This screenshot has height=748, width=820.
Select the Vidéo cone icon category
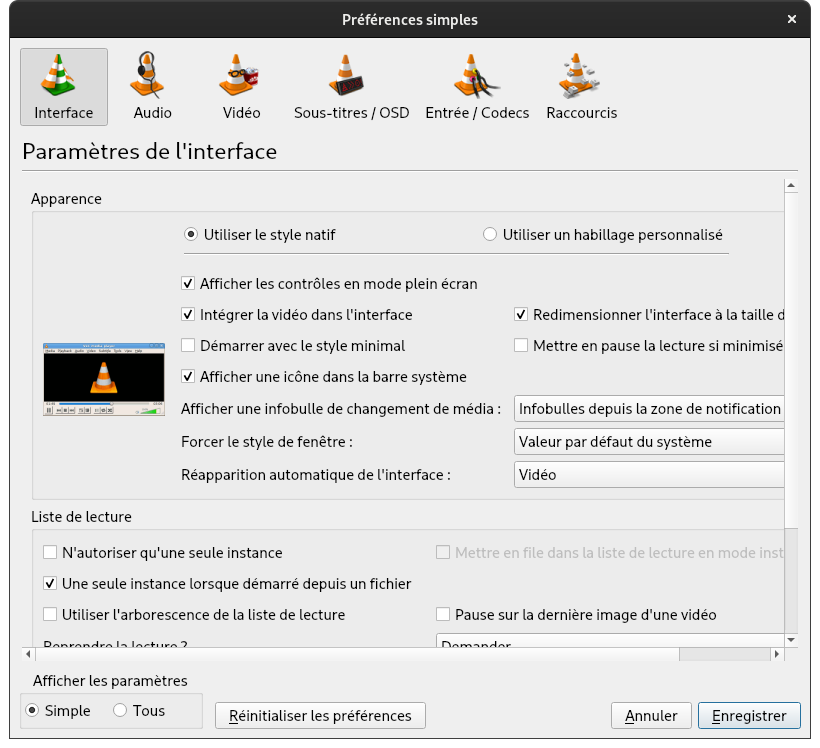click(241, 86)
